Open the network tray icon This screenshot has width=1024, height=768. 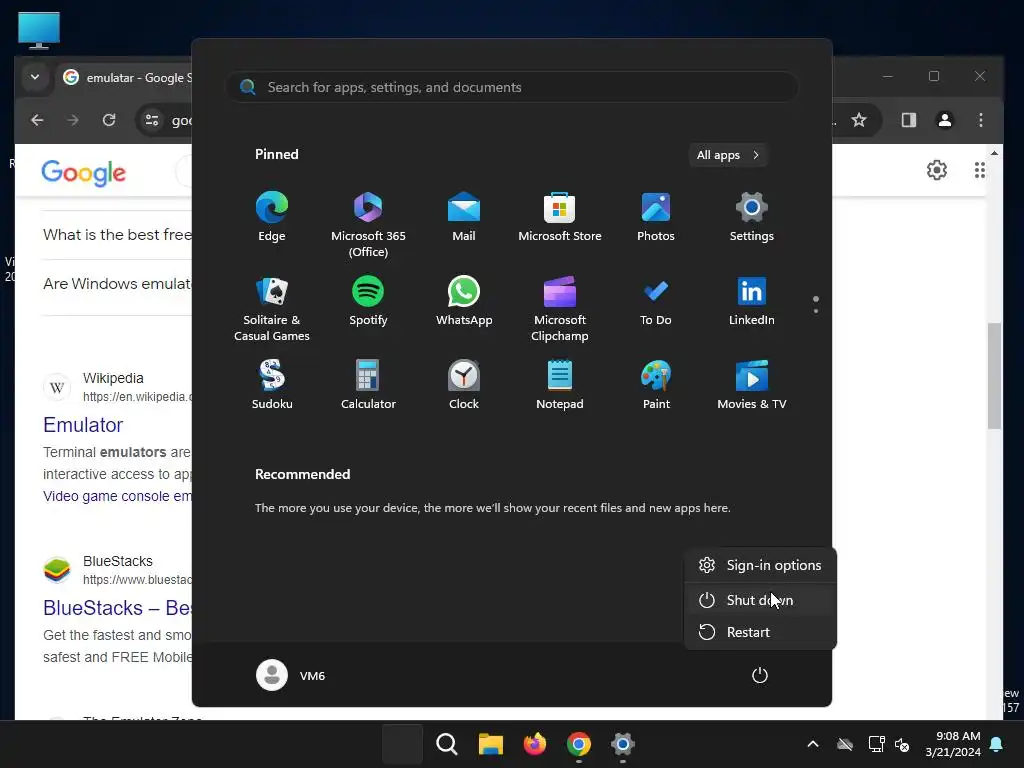pos(876,744)
